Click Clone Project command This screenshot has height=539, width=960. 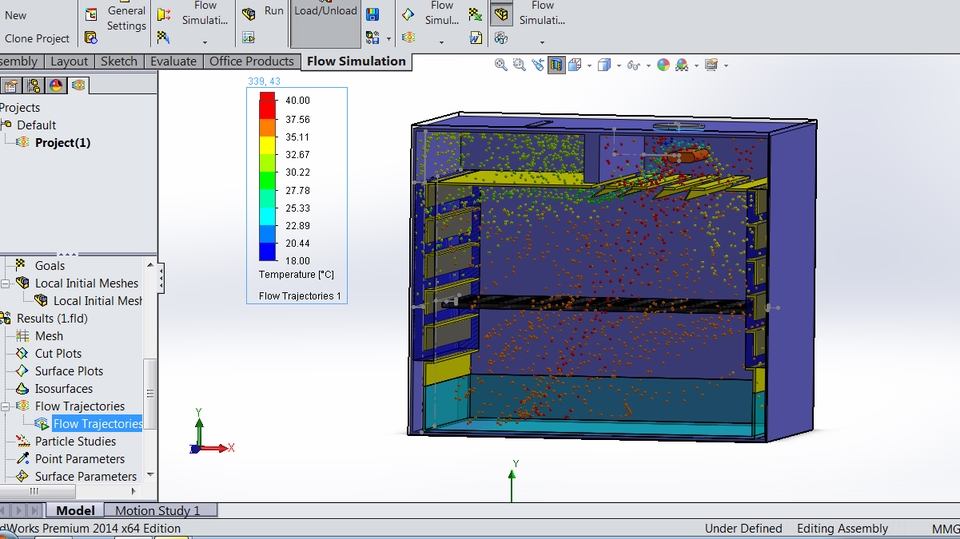pyautogui.click(x=37, y=38)
